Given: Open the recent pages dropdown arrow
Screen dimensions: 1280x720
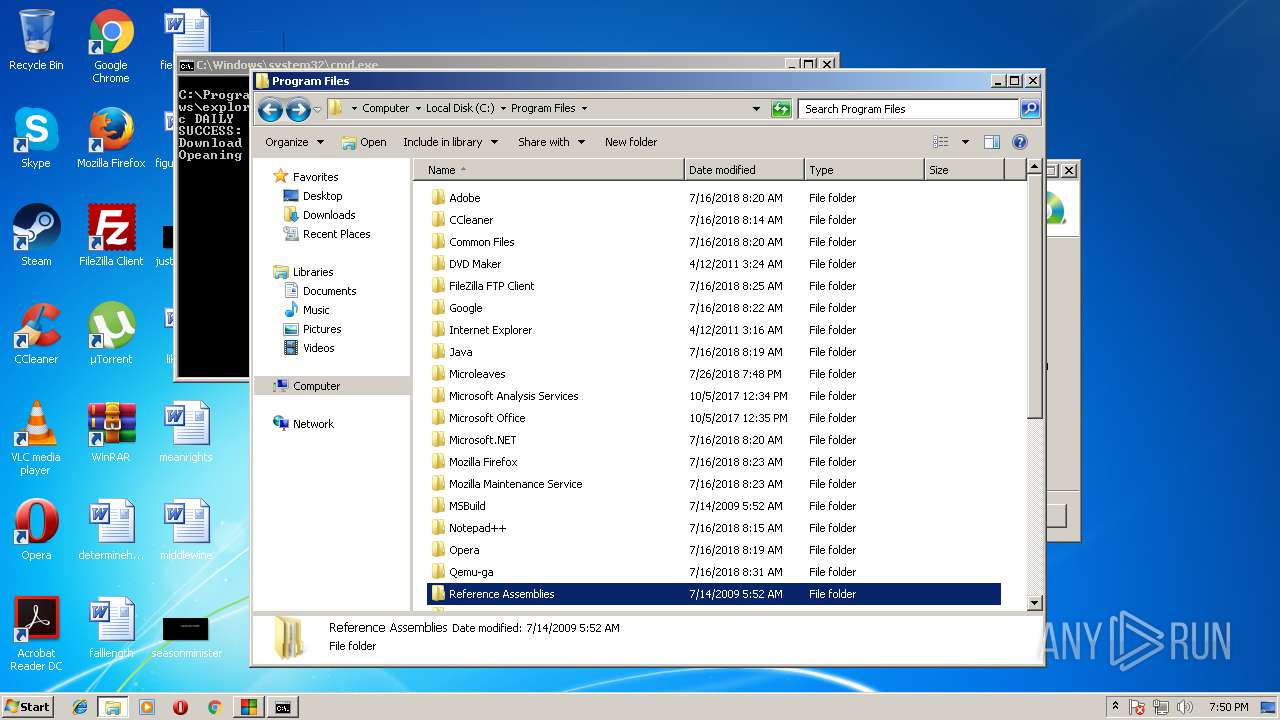Looking at the screenshot, I should (317, 109).
